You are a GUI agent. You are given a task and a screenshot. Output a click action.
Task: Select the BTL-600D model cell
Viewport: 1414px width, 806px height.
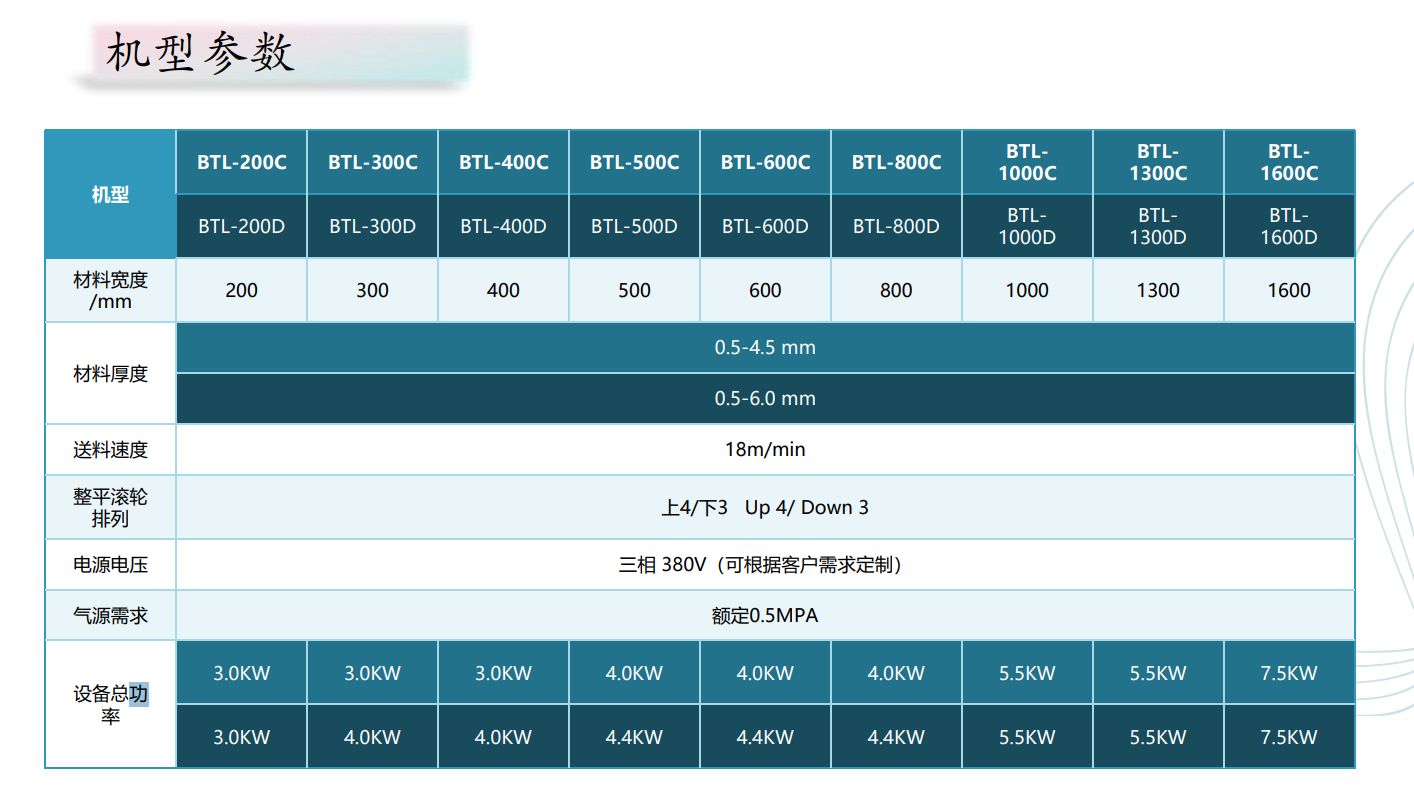[765, 226]
